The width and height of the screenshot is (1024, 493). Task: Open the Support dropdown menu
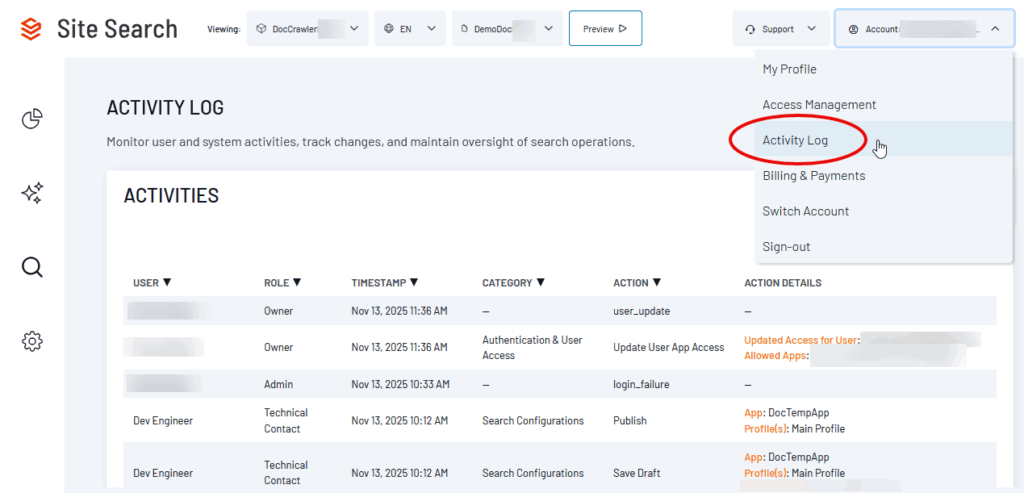pos(781,29)
